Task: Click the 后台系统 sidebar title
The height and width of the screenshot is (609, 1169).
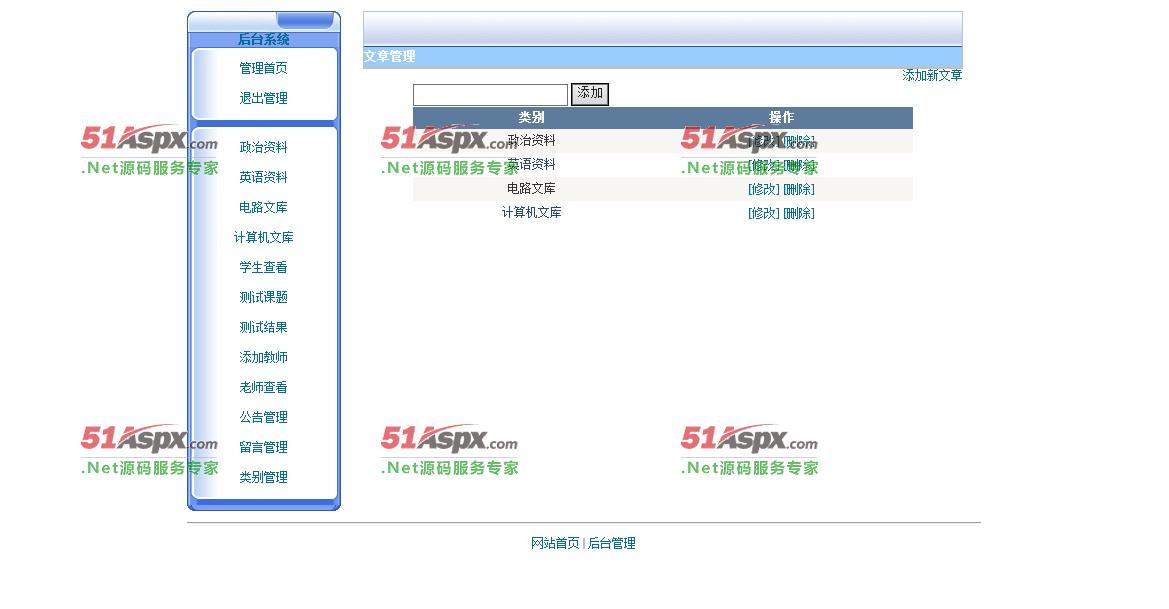Action: (263, 40)
